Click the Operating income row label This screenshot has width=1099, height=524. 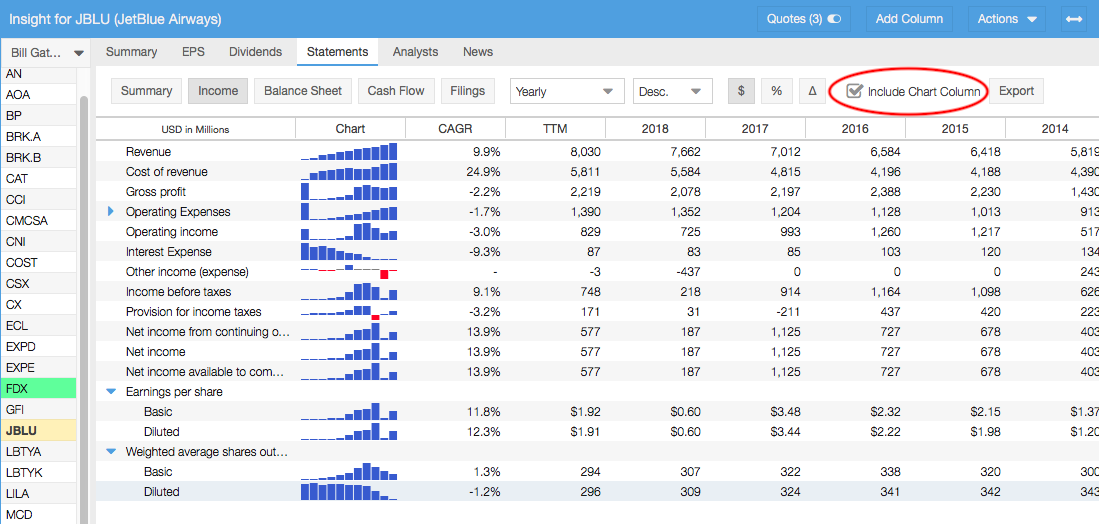[172, 232]
